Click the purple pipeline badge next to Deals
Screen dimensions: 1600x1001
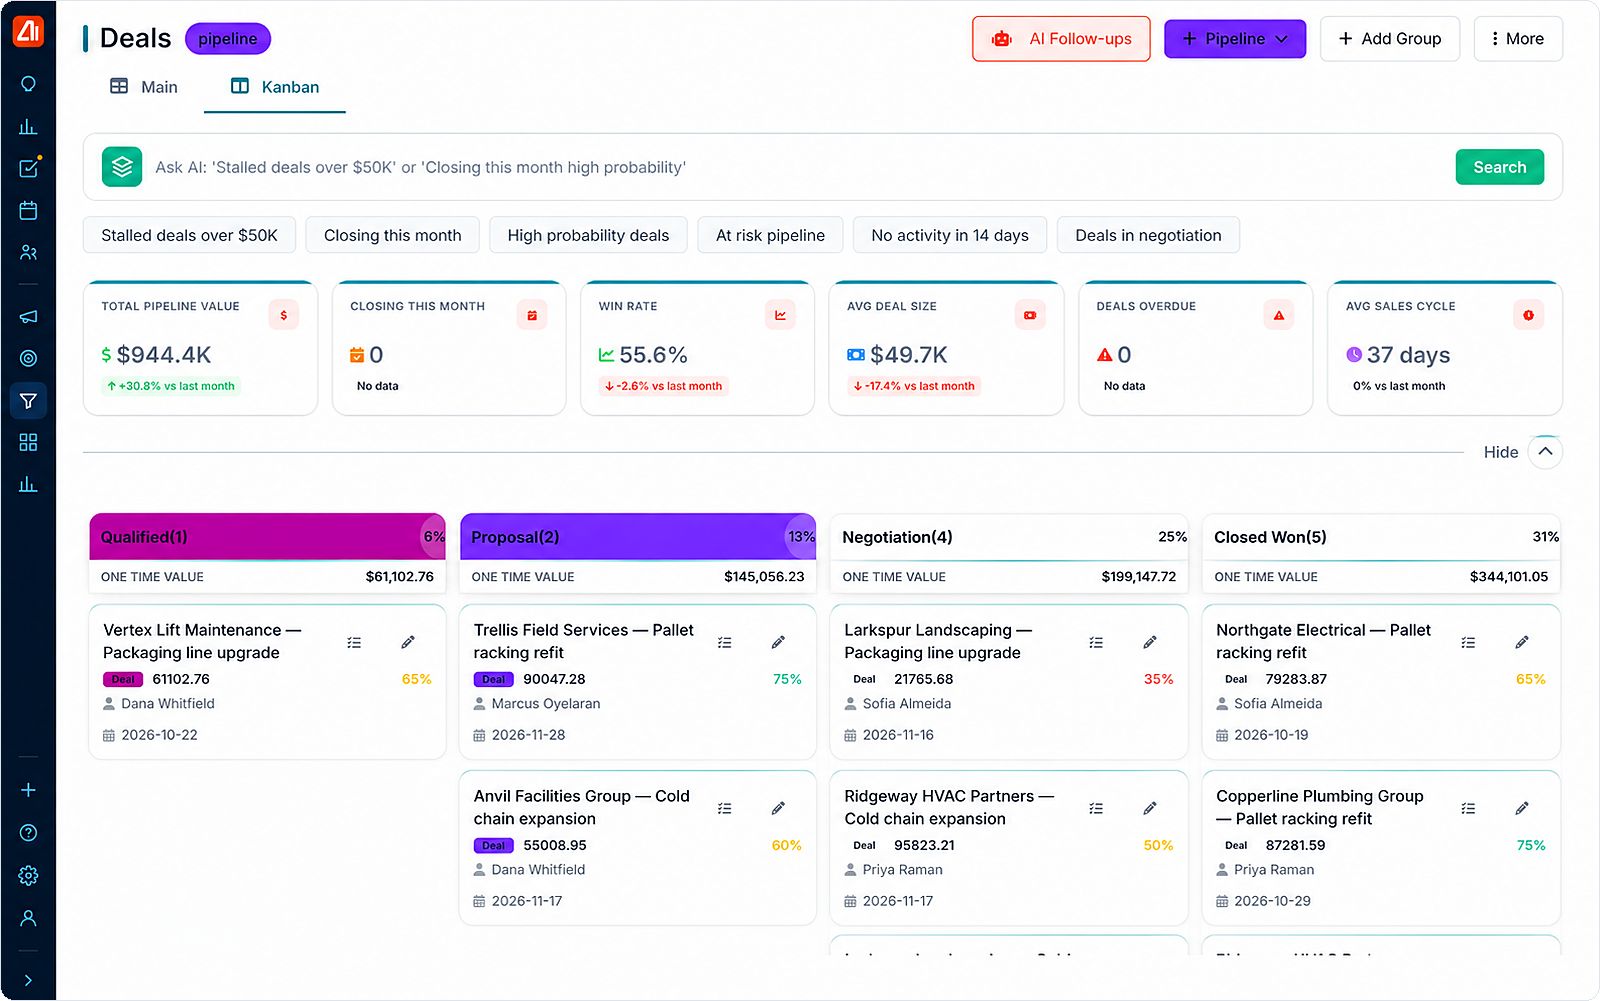228,39
